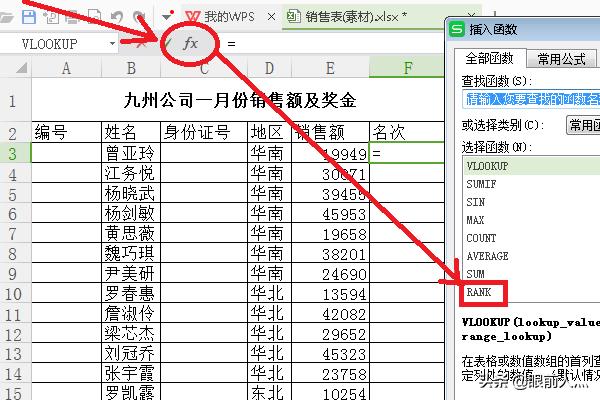This screenshot has height=400, width=600.
Task: Select RANK in the function list
Action: (x=482, y=293)
